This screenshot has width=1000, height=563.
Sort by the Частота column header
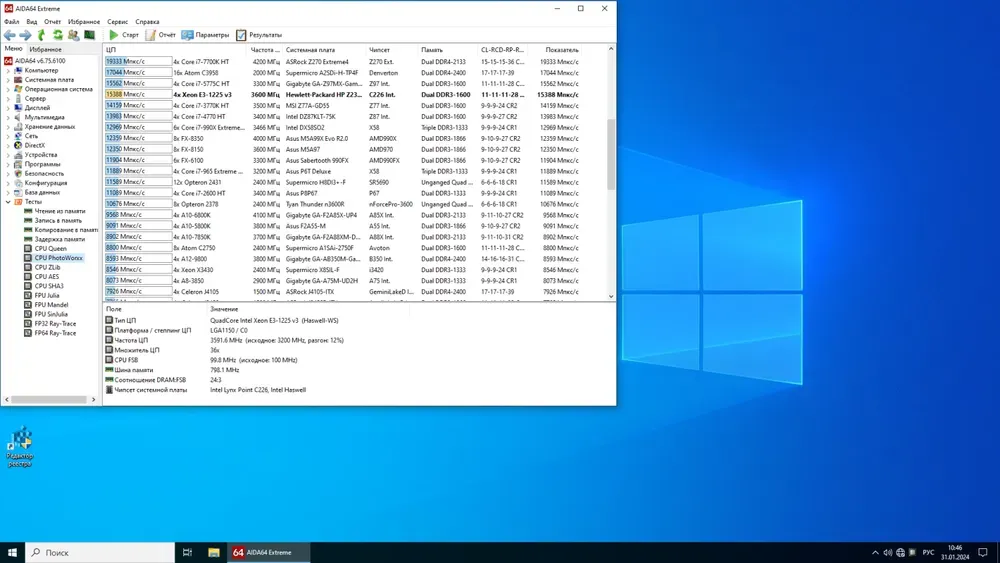point(265,49)
